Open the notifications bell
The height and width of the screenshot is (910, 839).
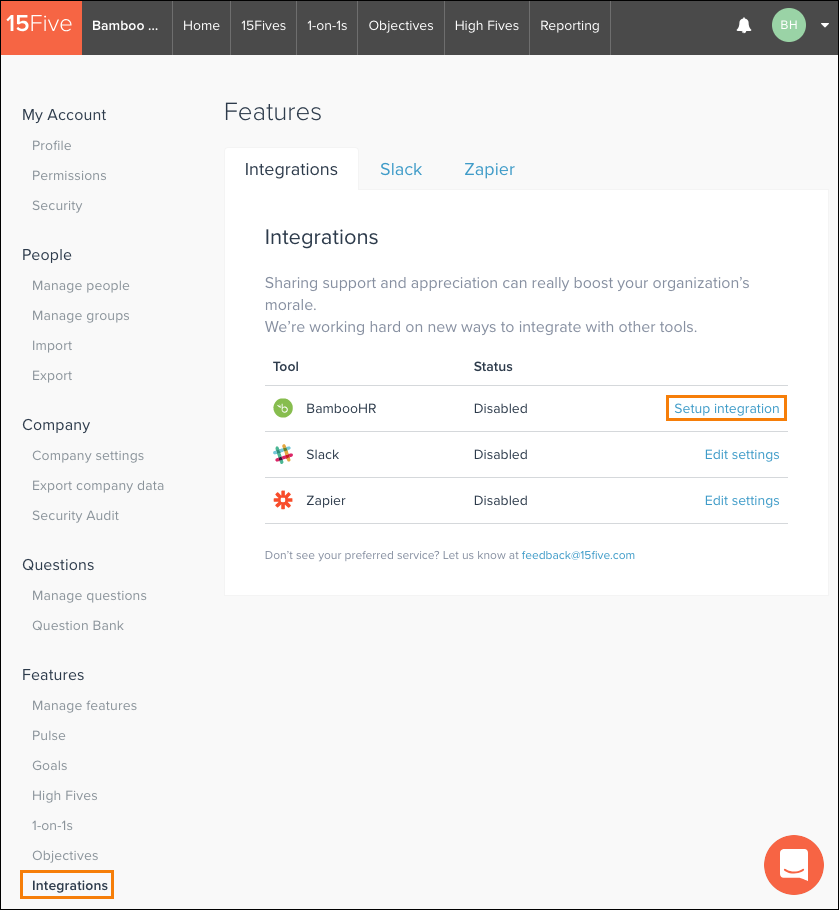coord(744,26)
